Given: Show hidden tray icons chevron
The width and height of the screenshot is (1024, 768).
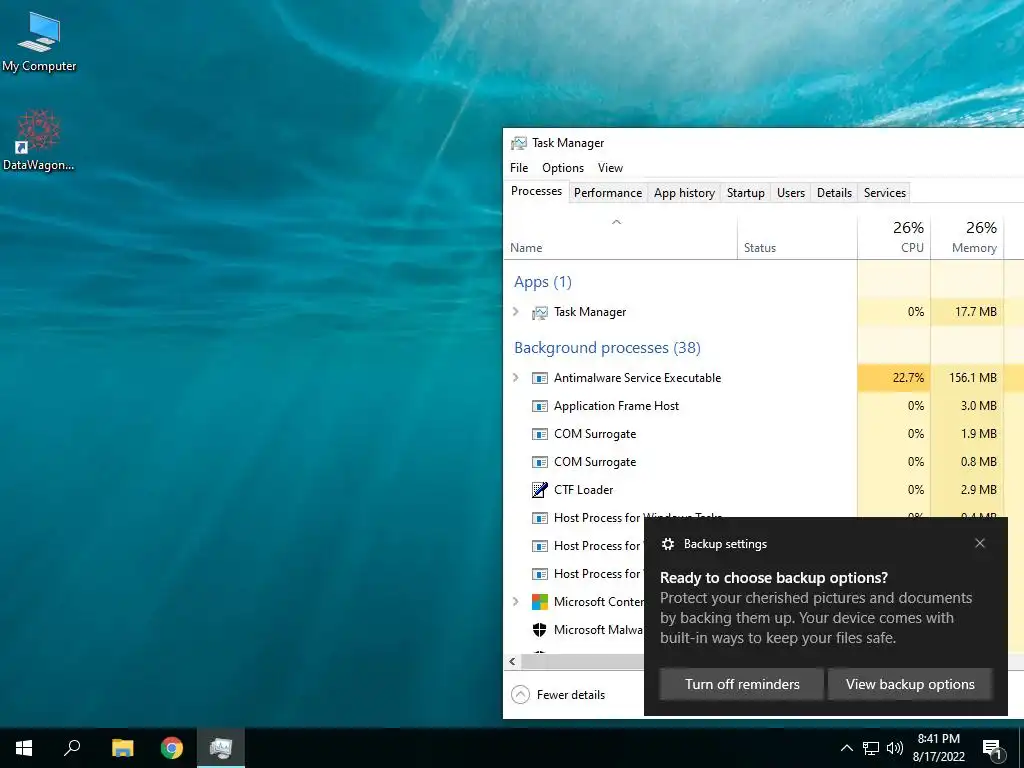Looking at the screenshot, I should 846,748.
